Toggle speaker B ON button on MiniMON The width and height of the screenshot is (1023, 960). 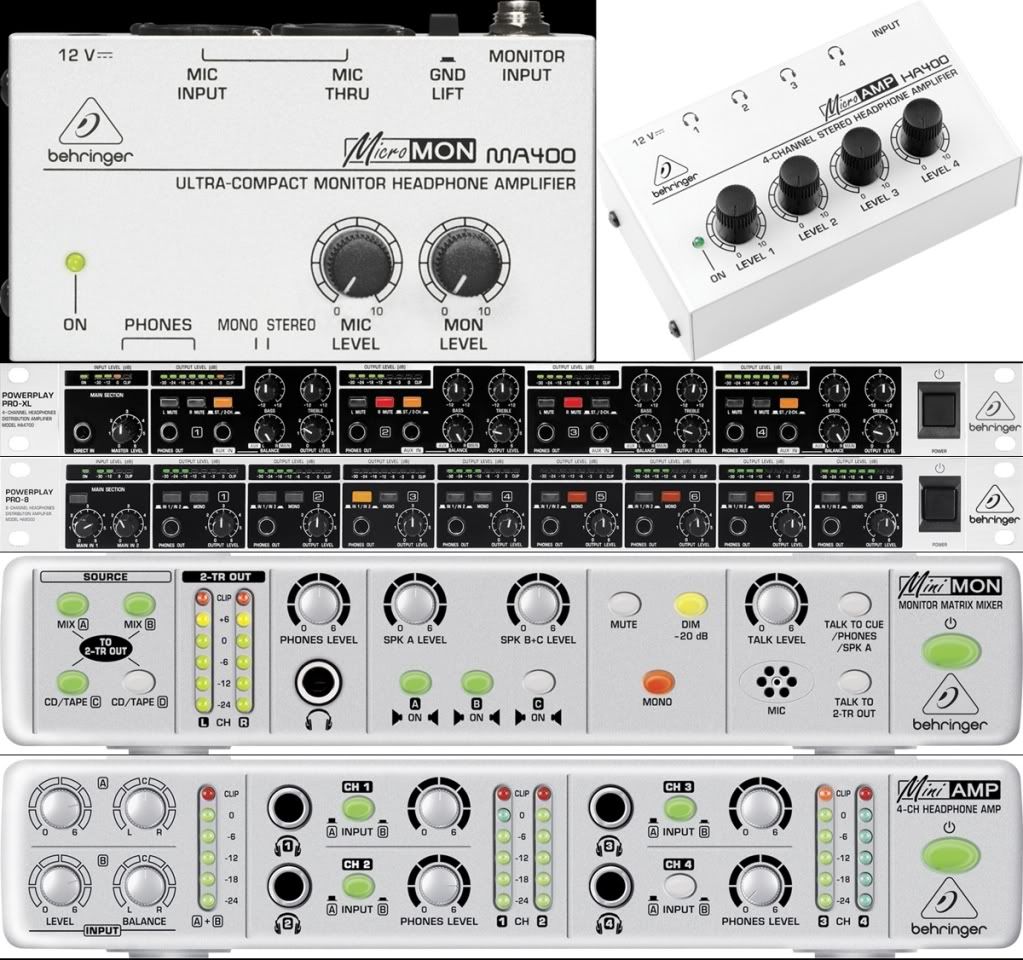(477, 682)
